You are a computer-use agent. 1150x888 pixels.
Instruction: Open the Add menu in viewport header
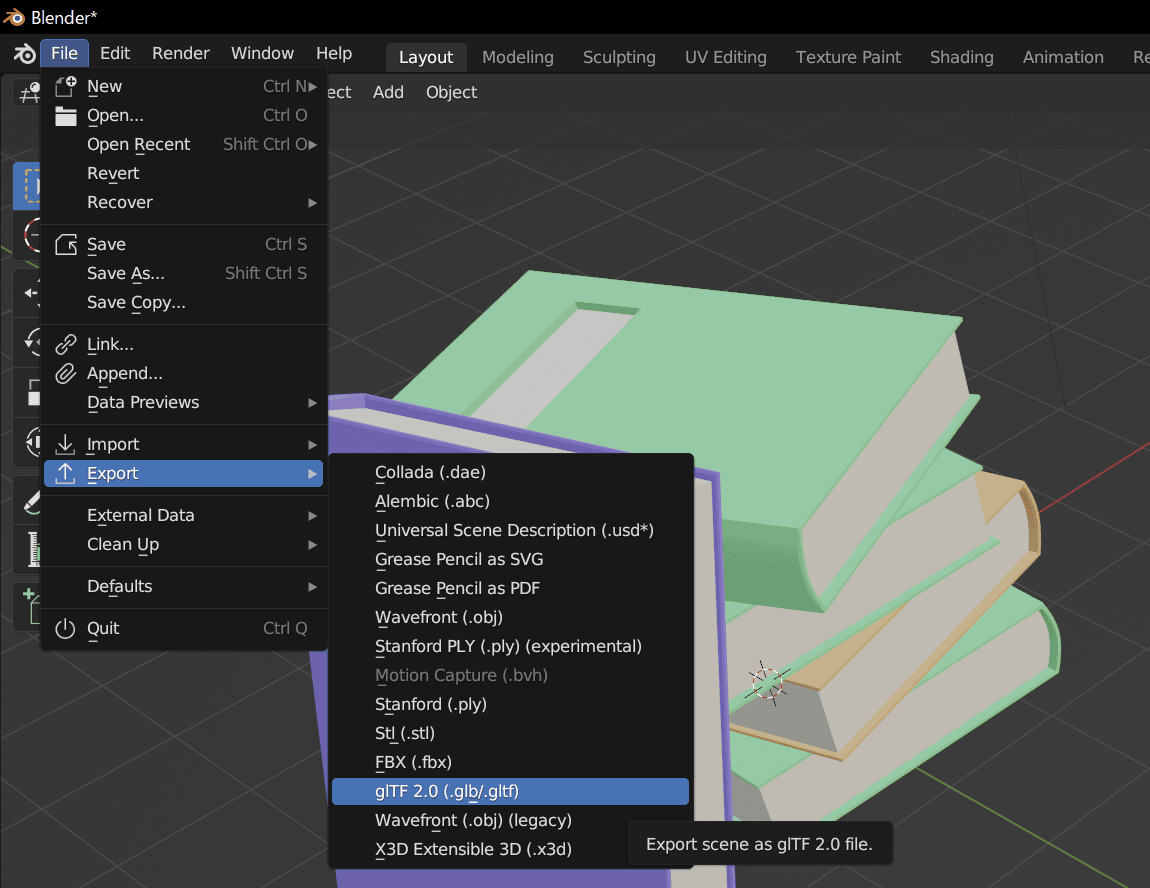tap(388, 92)
